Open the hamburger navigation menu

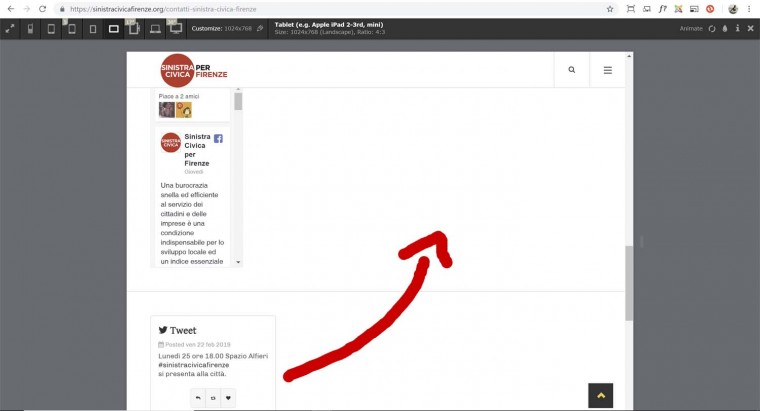click(607, 70)
